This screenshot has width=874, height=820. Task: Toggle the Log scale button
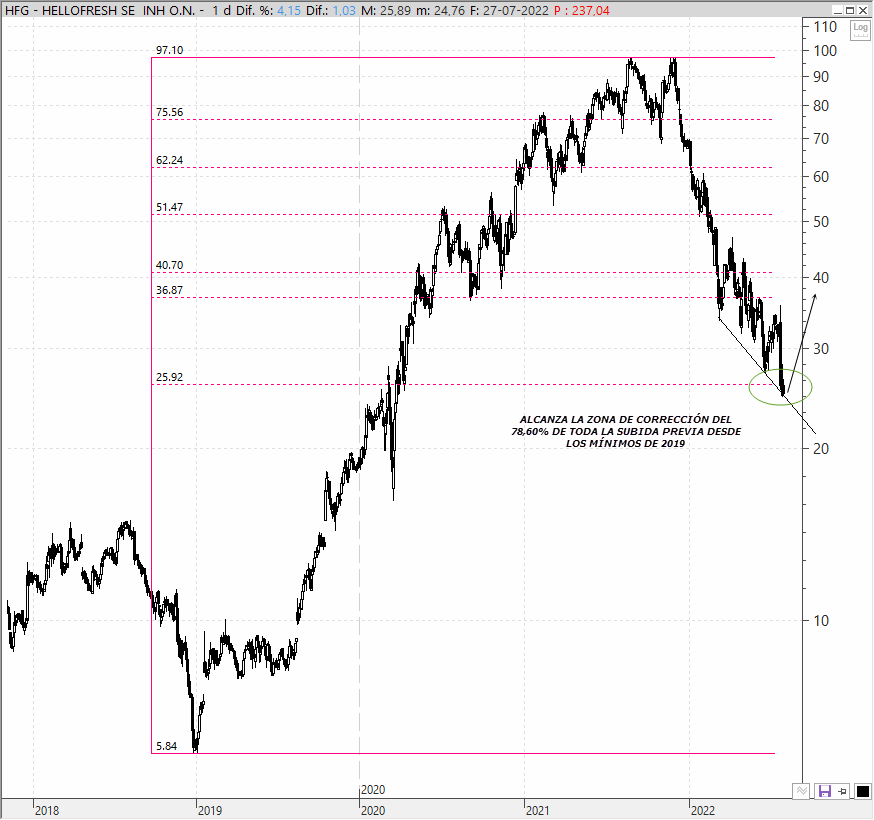tap(860, 30)
